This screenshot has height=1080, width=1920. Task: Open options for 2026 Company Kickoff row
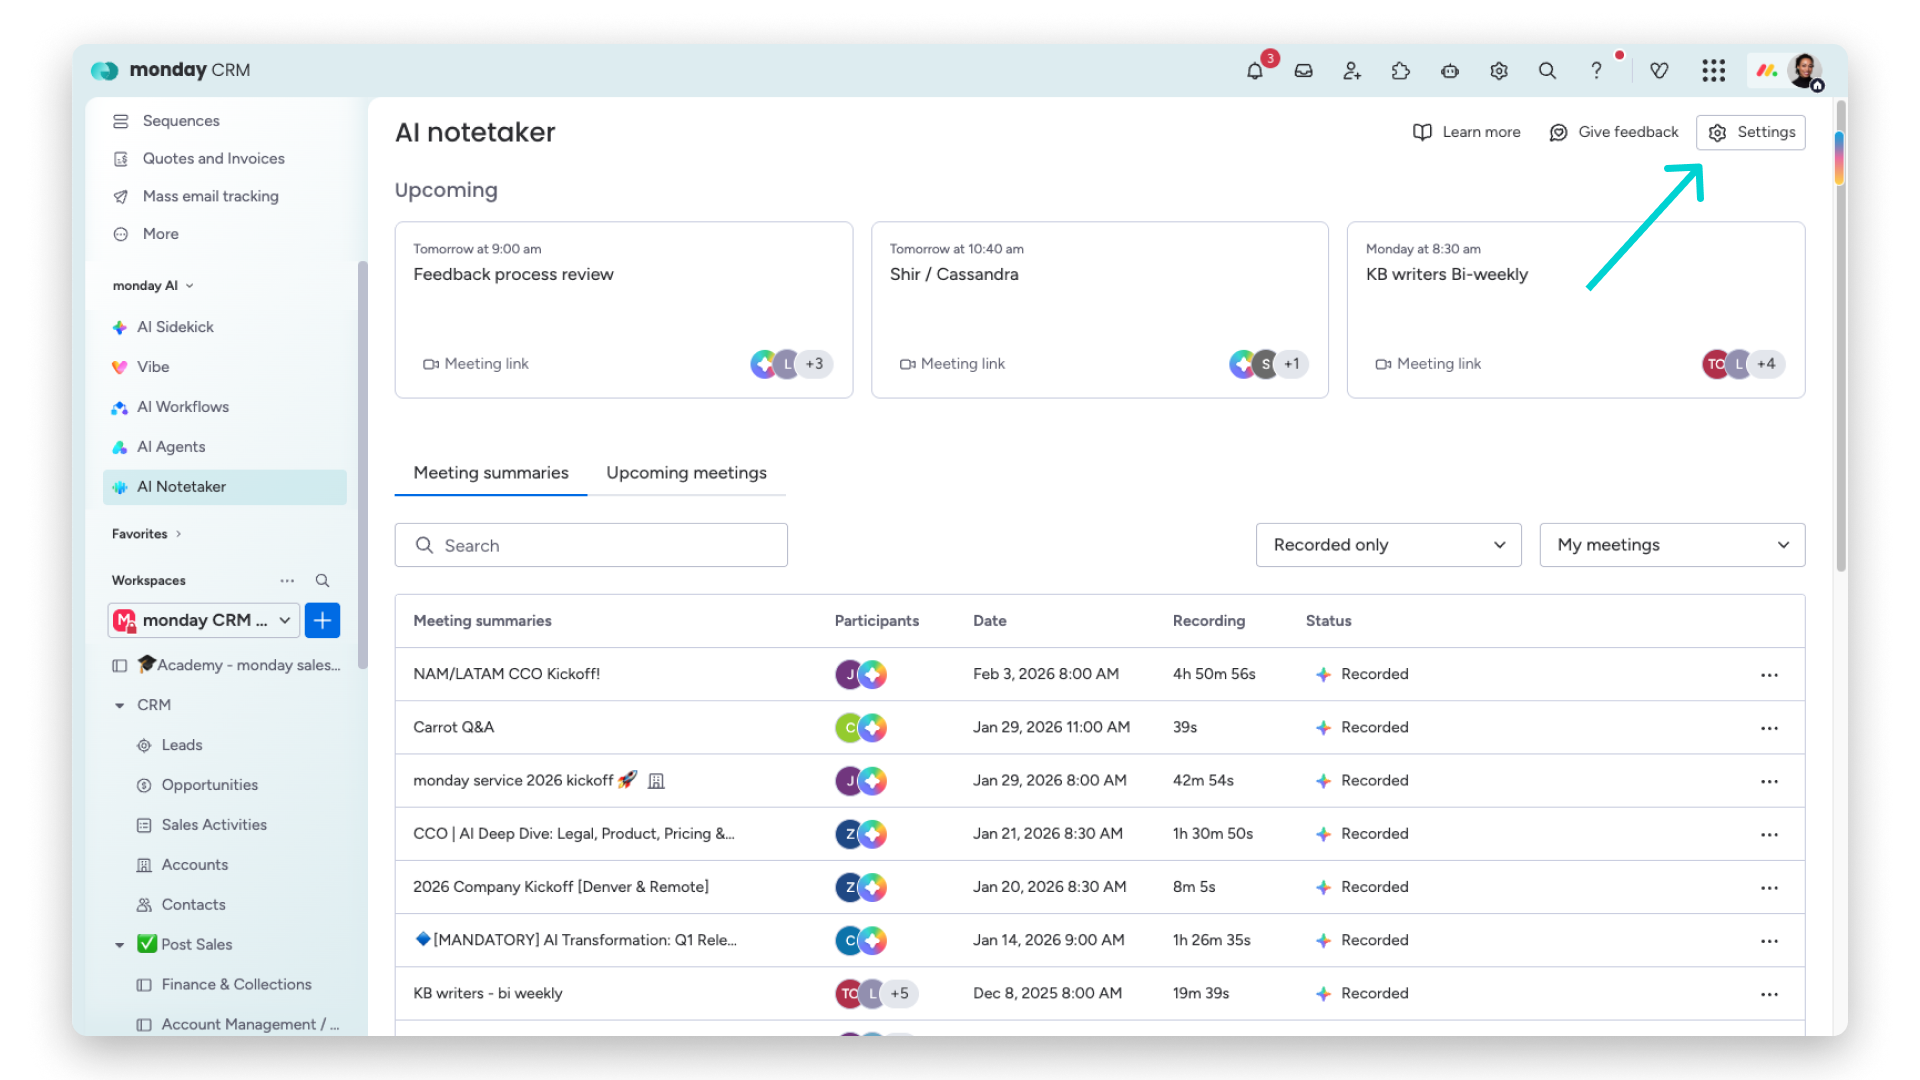tap(1769, 887)
